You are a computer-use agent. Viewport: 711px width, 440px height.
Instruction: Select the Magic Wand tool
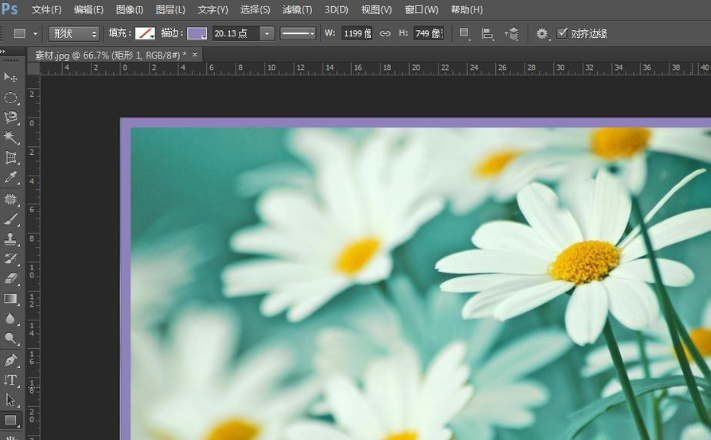[11, 138]
